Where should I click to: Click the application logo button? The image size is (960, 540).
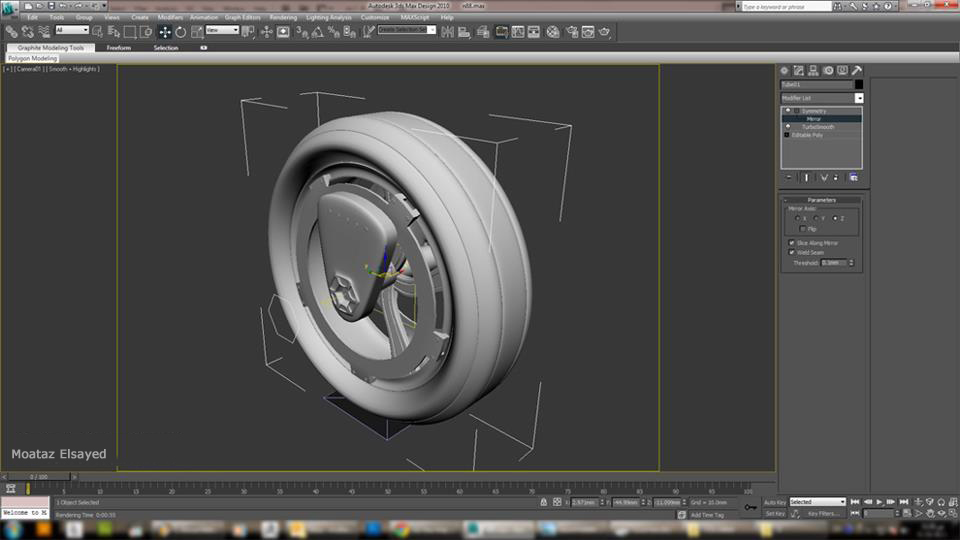click(9, 8)
